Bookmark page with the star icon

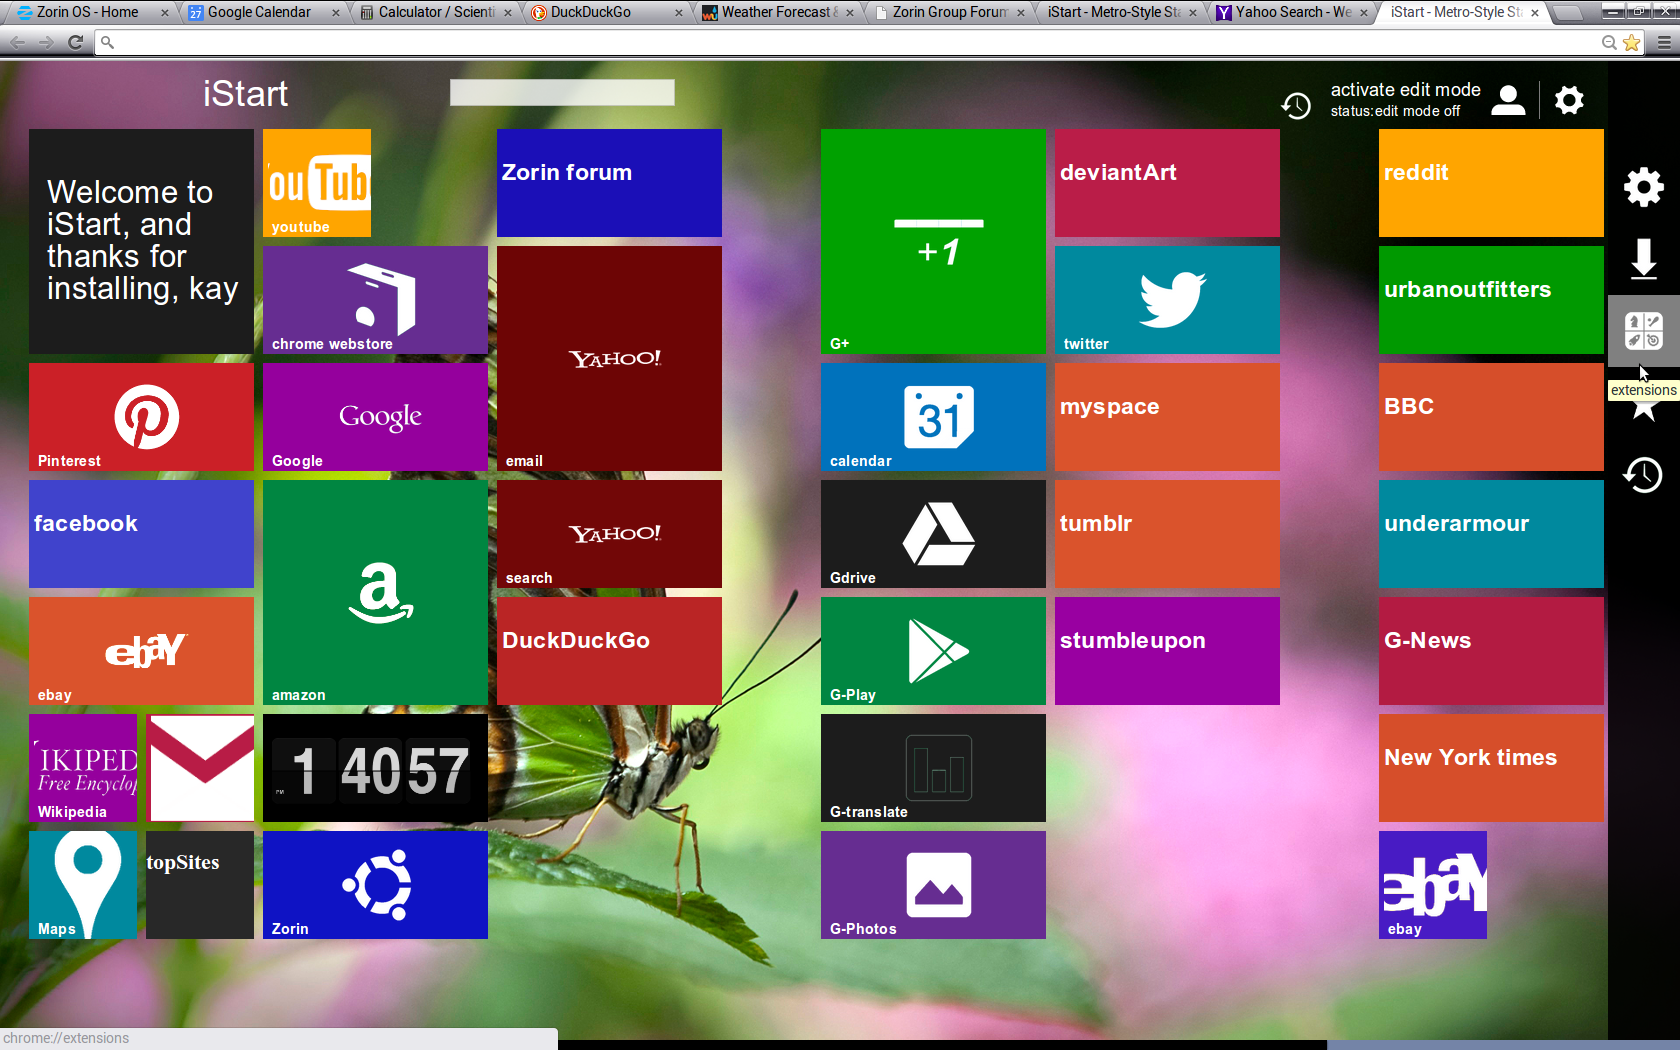pos(1632,42)
